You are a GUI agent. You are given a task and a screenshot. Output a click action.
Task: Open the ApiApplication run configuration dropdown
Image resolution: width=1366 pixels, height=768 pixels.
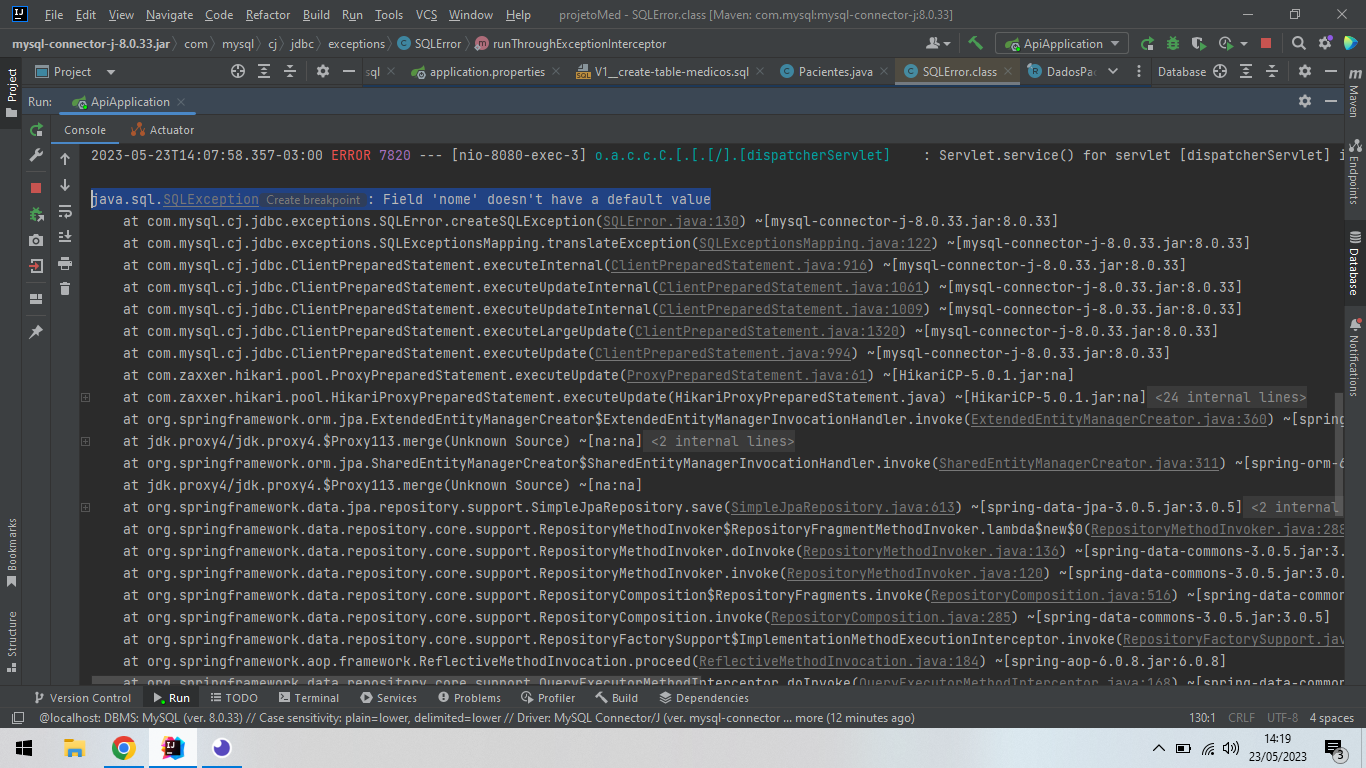point(1062,43)
